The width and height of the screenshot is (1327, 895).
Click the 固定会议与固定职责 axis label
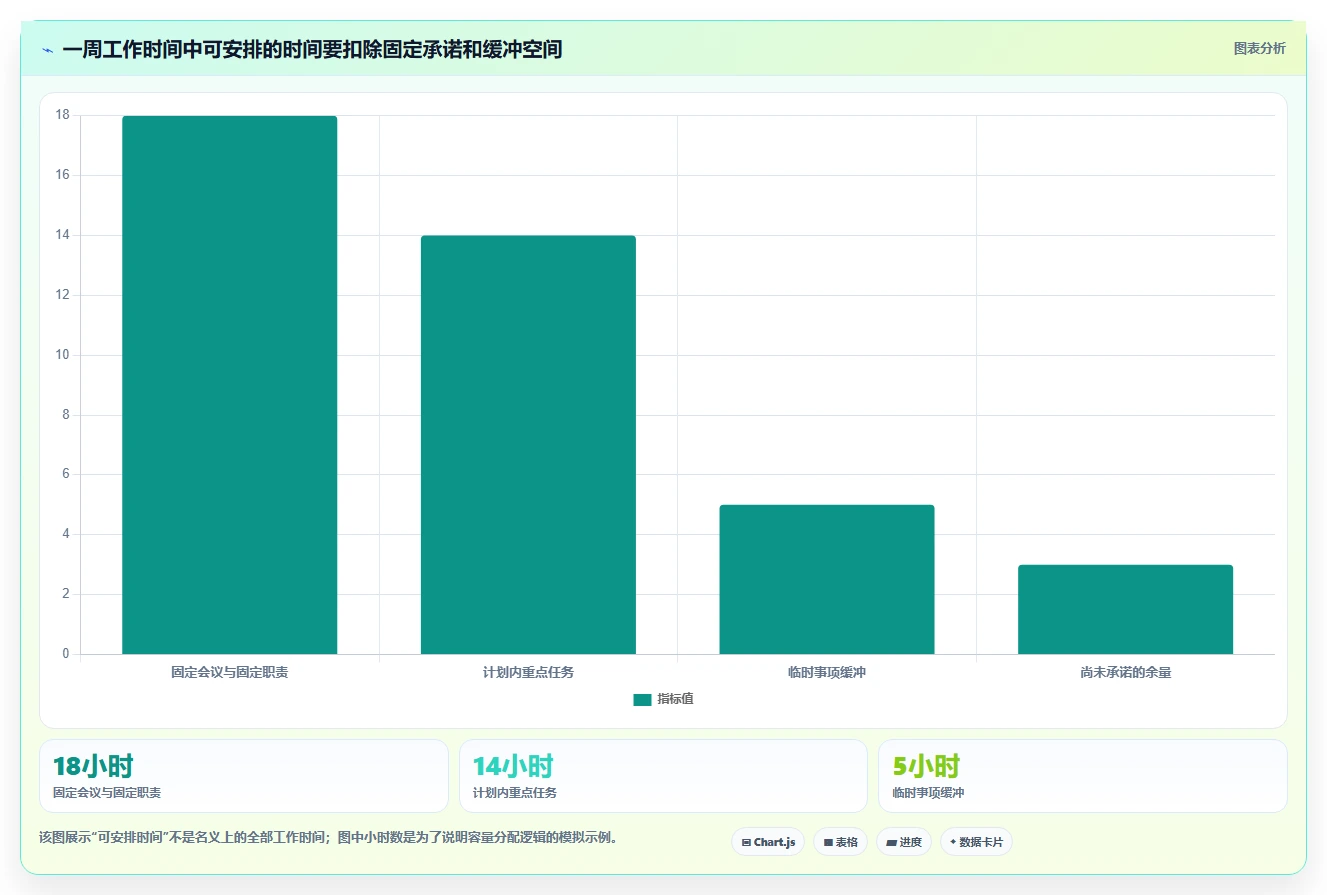[229, 673]
